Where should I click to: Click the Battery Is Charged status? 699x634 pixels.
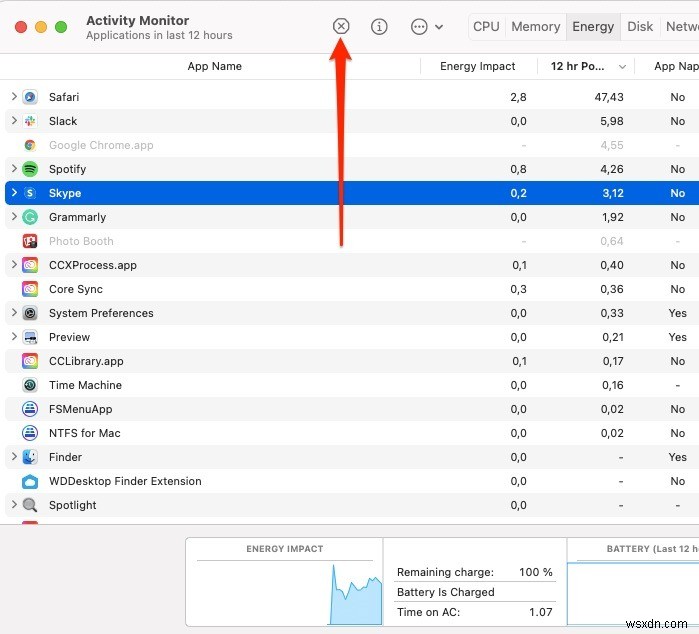pos(446,592)
